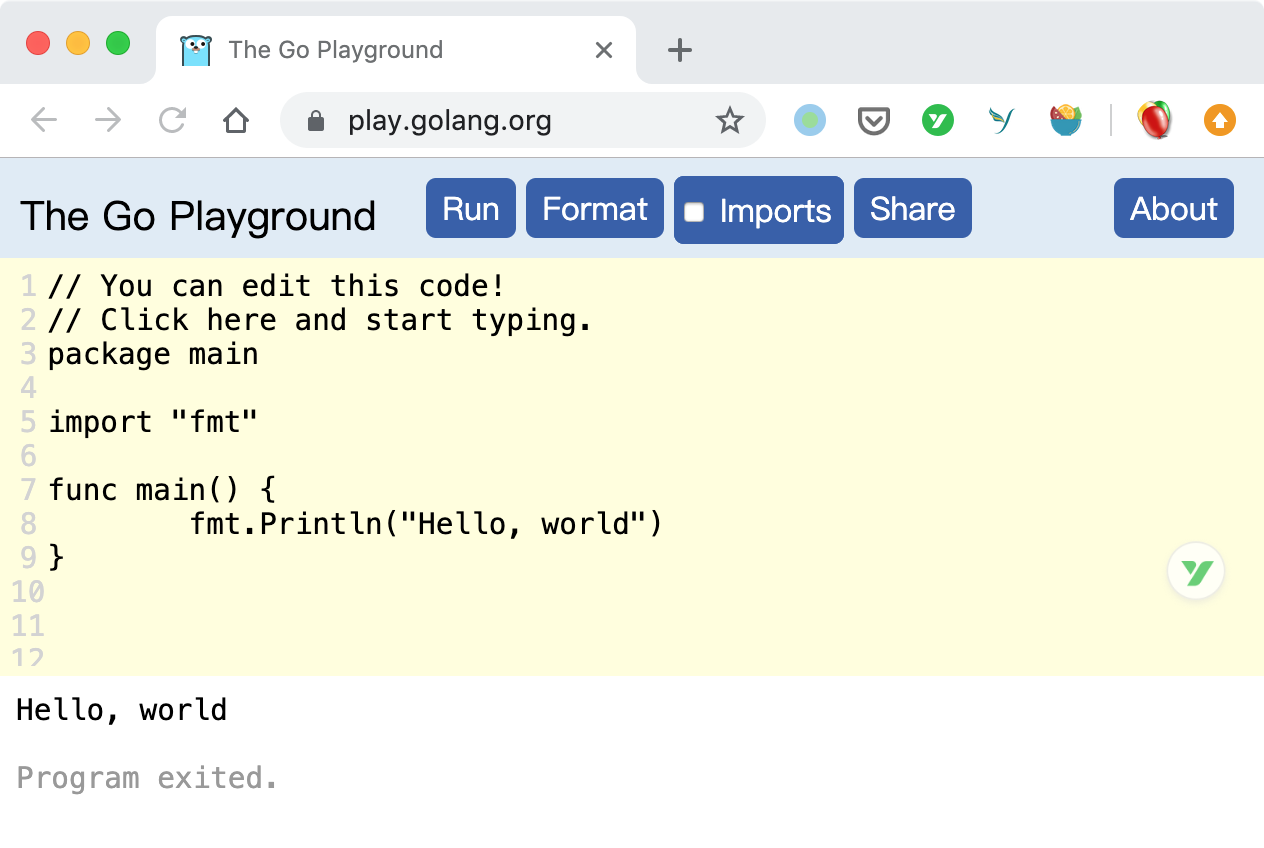This screenshot has width=1264, height=848.
Task: Click the salad bowl extension icon
Action: coord(1065,121)
